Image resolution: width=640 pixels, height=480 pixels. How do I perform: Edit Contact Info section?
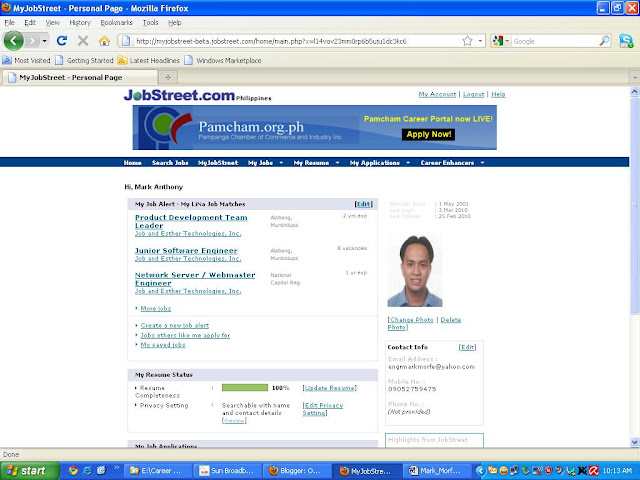coord(467,347)
